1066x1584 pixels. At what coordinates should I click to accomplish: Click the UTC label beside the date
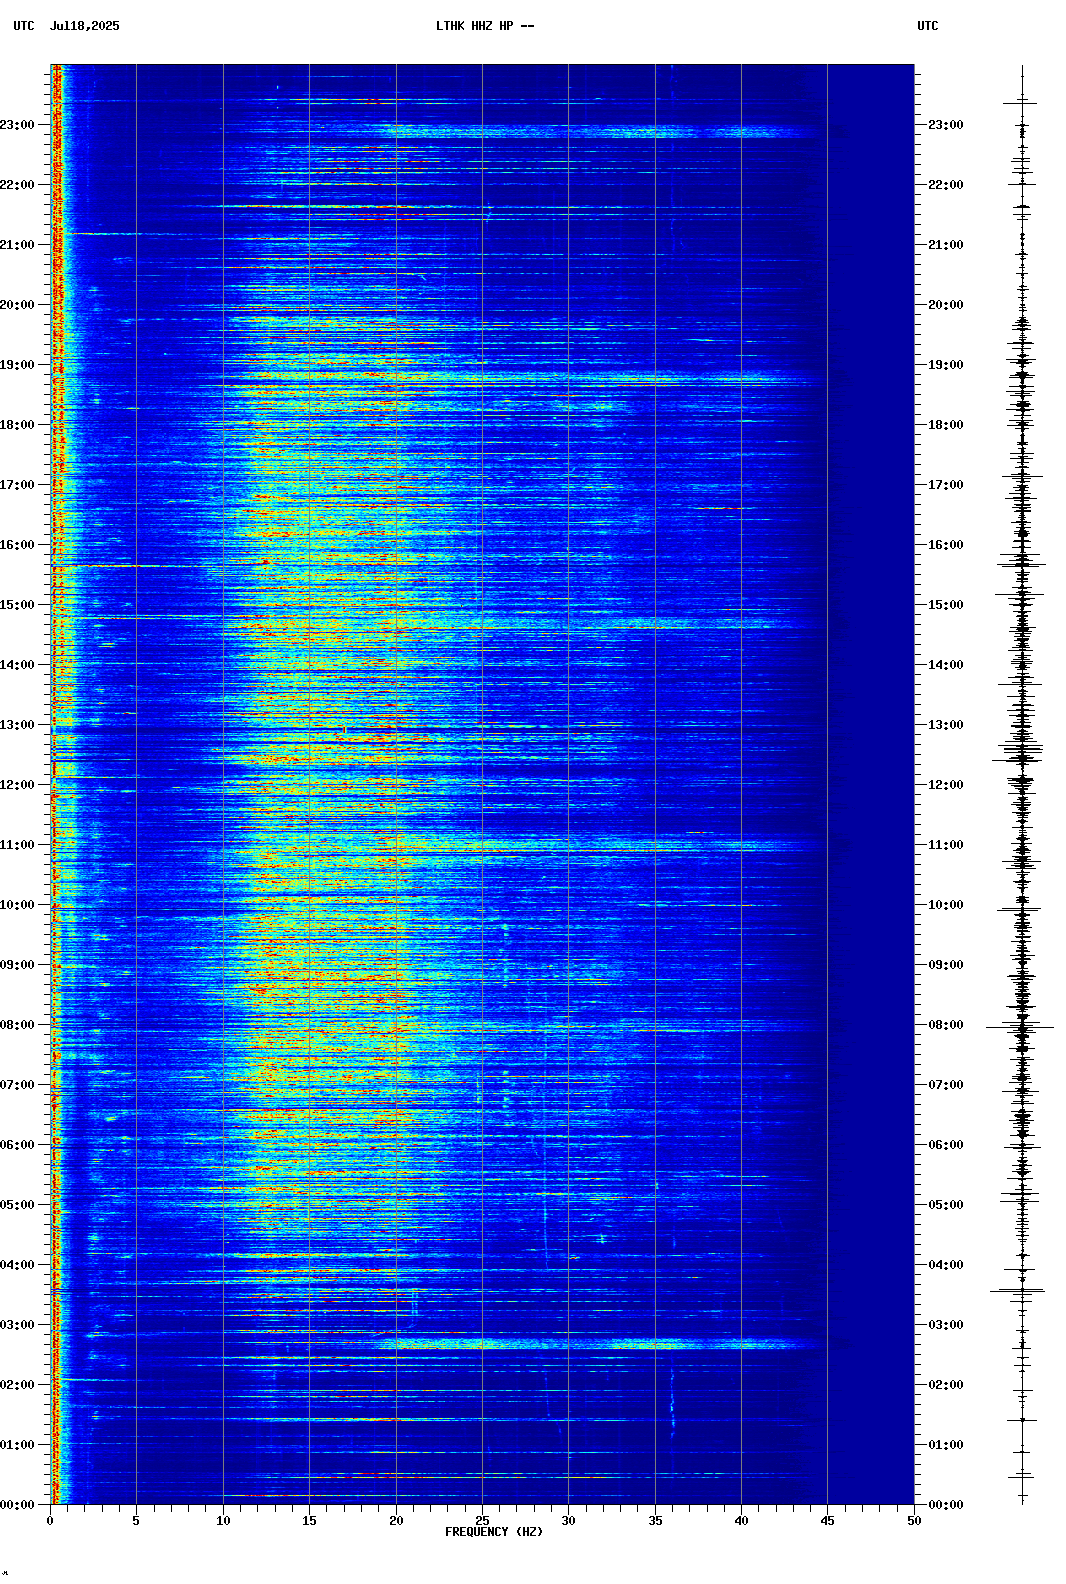point(24,26)
